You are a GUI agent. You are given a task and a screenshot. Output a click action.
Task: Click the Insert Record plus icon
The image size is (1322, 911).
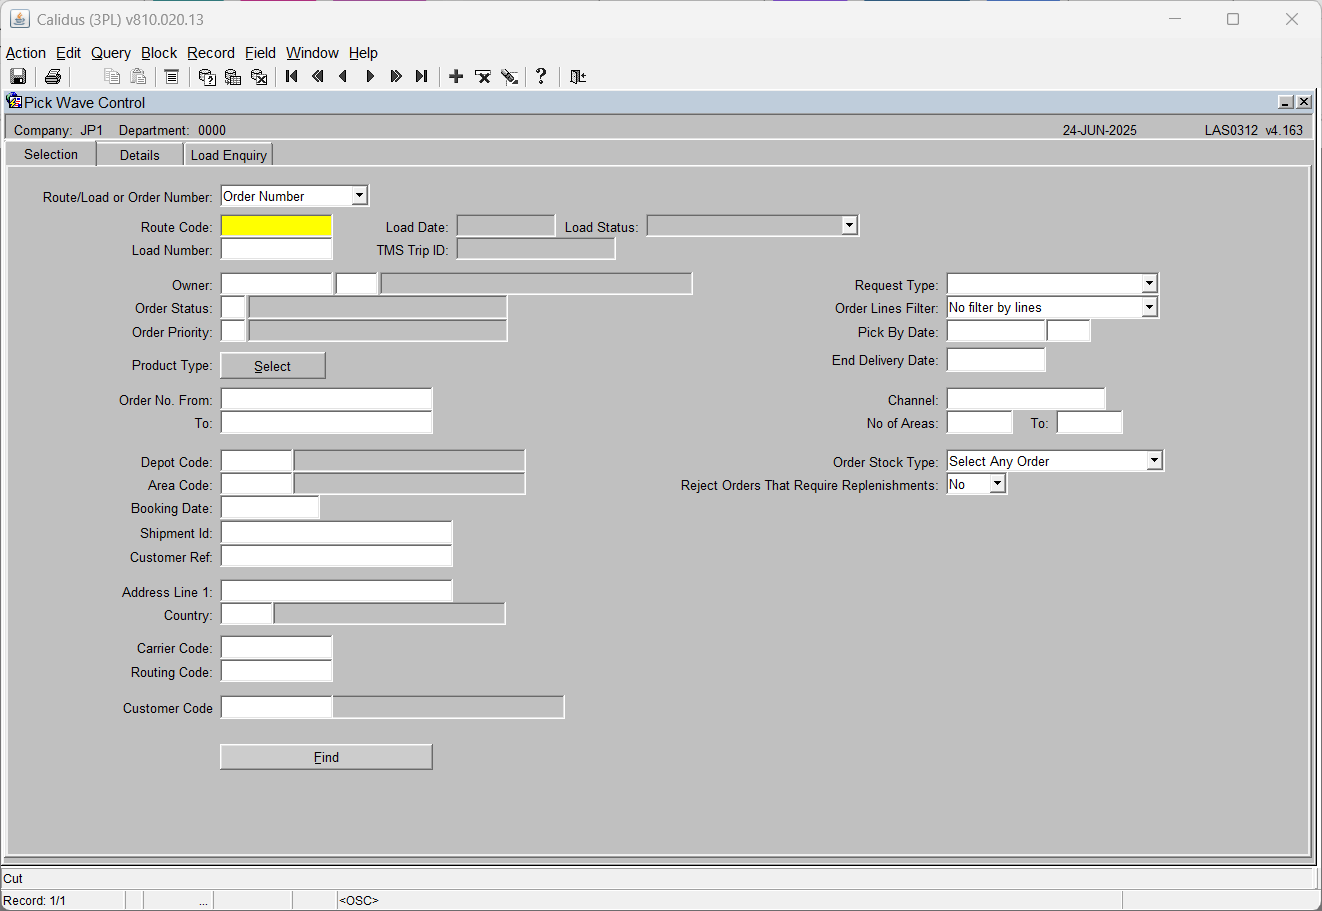pos(456,77)
